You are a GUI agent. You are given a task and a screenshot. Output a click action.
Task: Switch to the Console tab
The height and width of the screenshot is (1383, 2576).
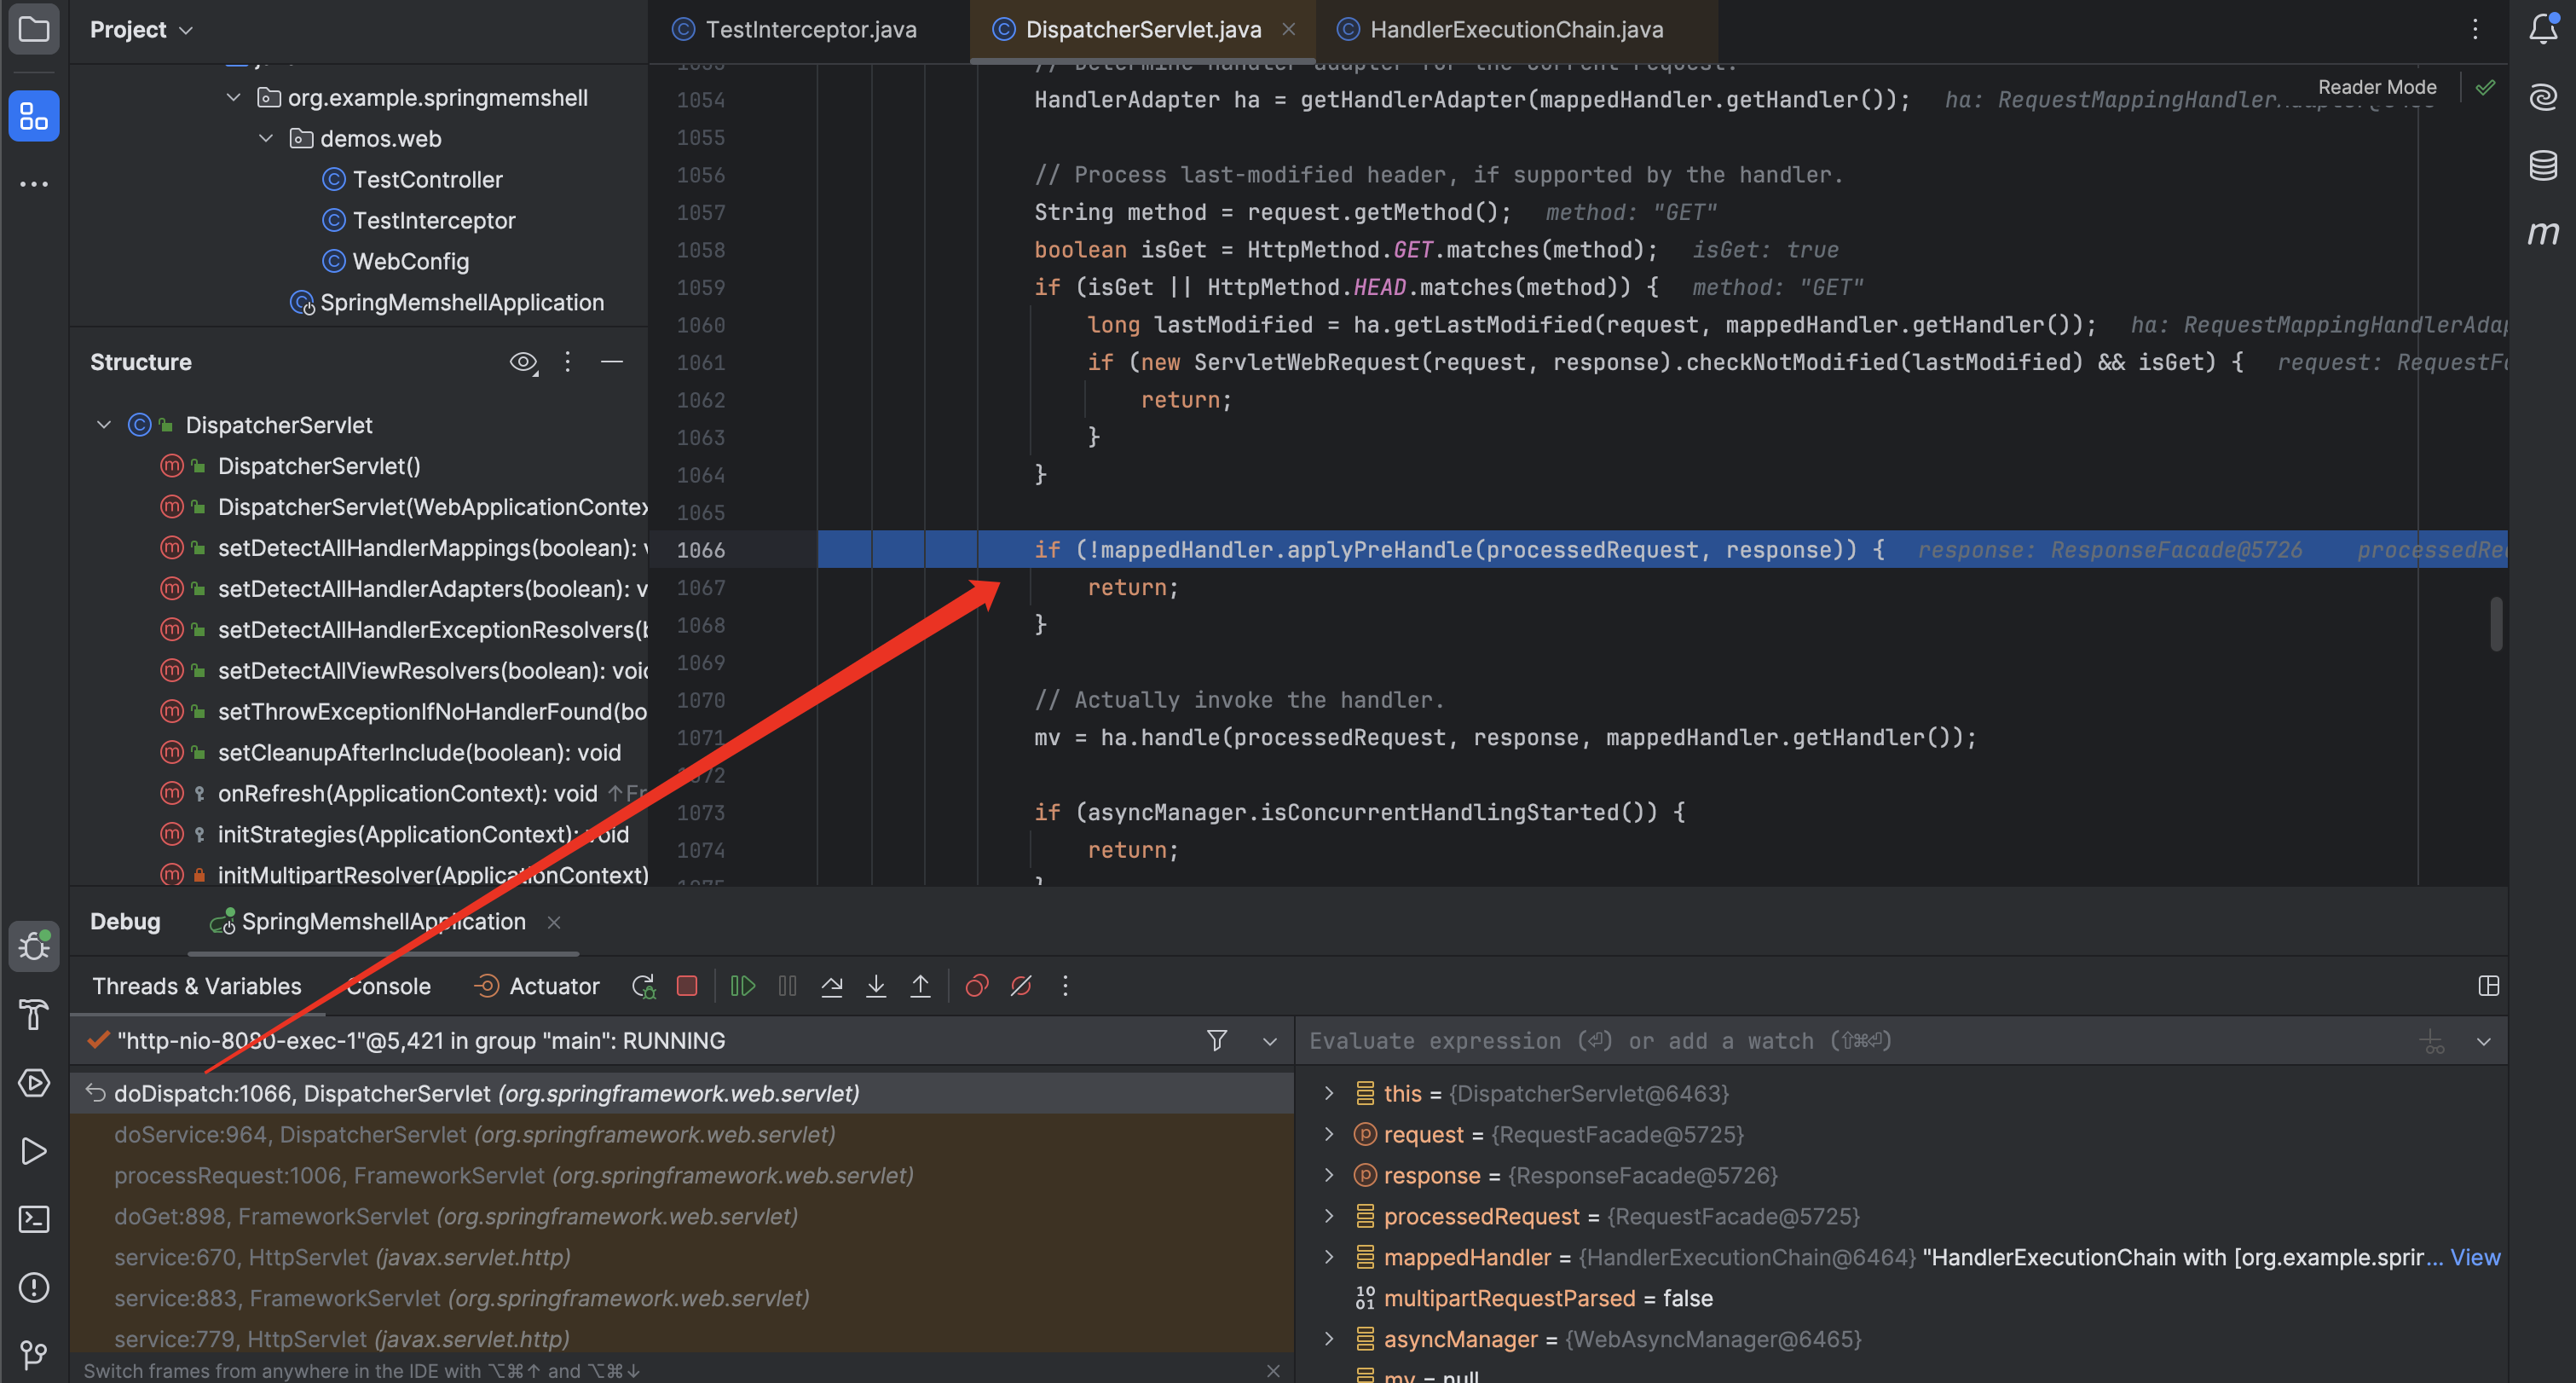[388, 986]
